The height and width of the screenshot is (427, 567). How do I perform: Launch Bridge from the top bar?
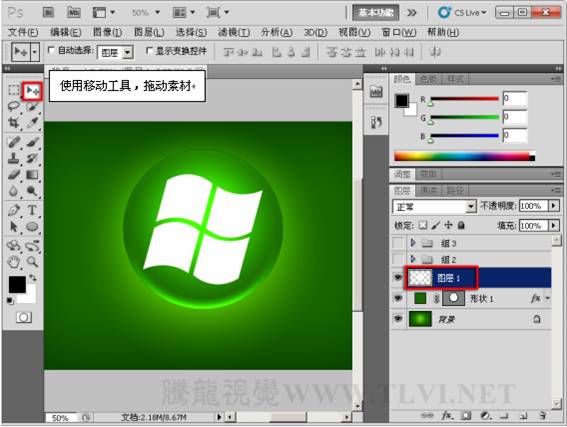[x=48, y=13]
